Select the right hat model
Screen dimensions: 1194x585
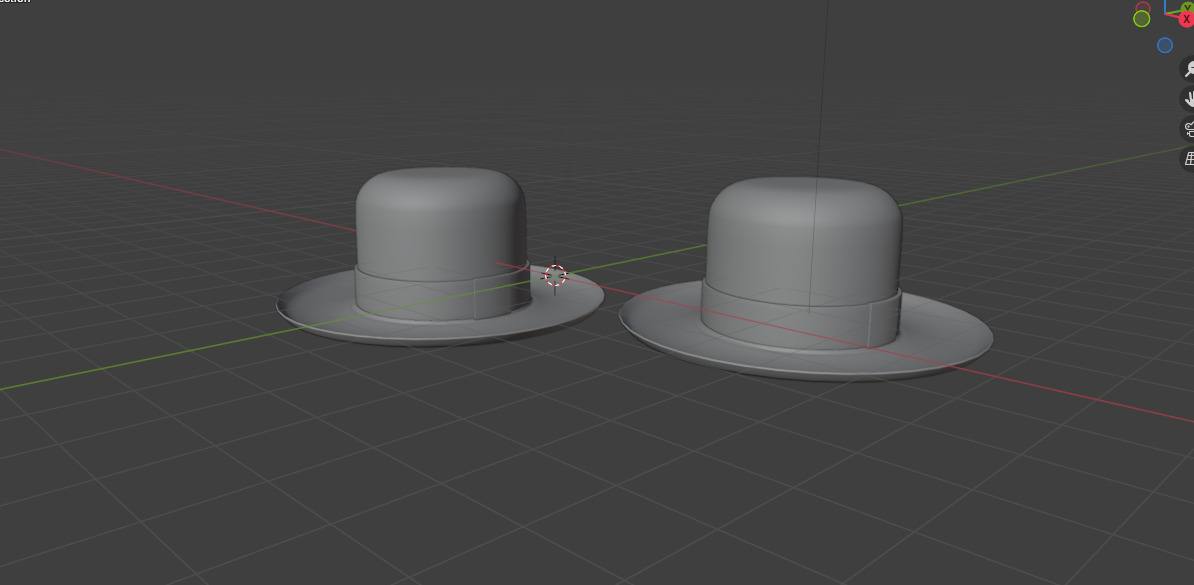tap(806, 278)
